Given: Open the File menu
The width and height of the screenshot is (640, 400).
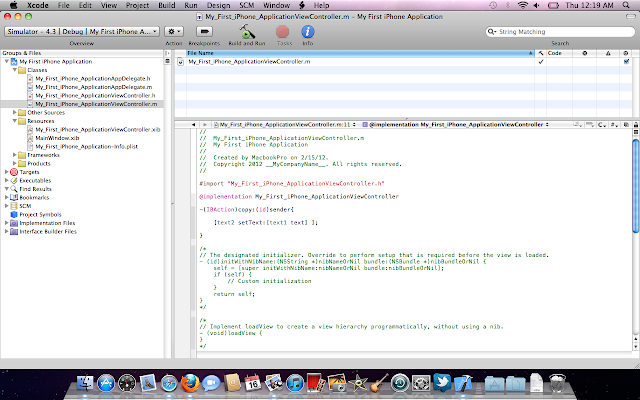Looking at the screenshot, I should click(64, 5).
